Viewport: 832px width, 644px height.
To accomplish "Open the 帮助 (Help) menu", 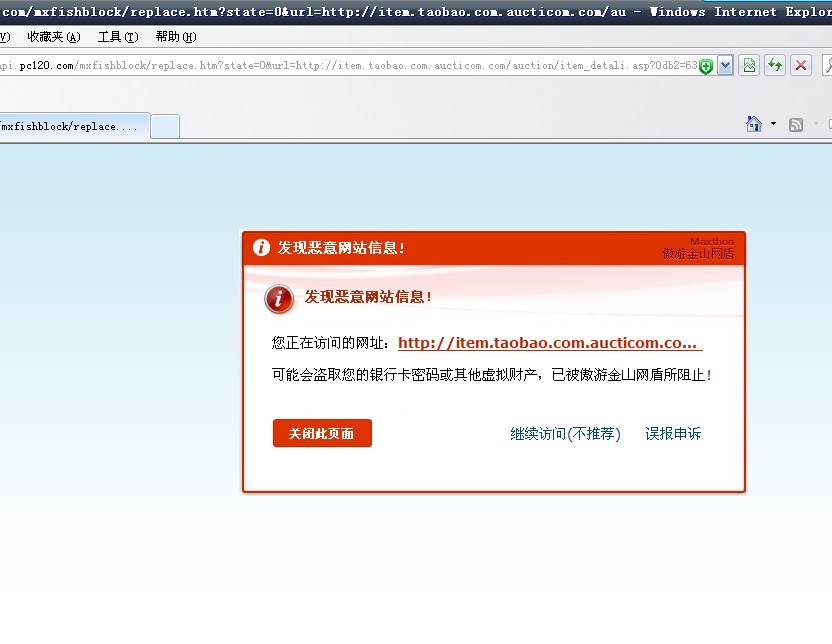I will 176,37.
